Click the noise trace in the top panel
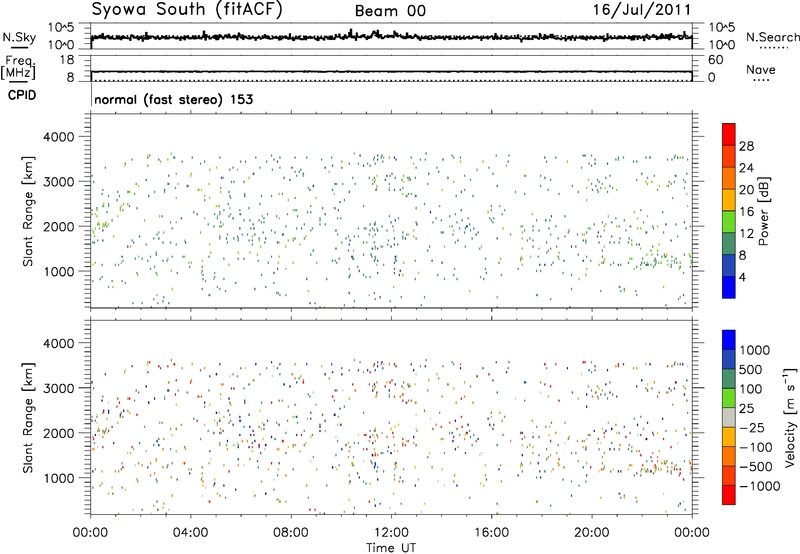 coord(391,37)
